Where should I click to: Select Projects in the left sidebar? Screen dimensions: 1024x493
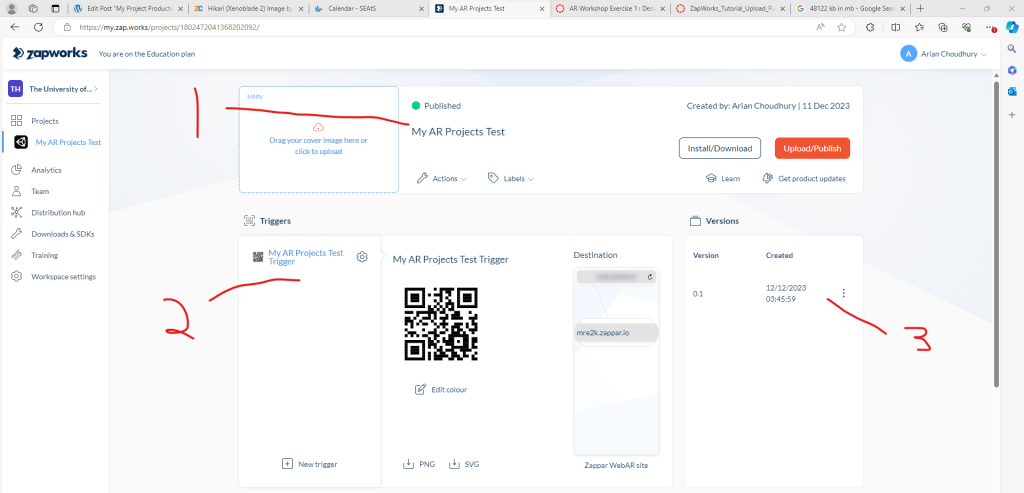pyautogui.click(x=44, y=121)
